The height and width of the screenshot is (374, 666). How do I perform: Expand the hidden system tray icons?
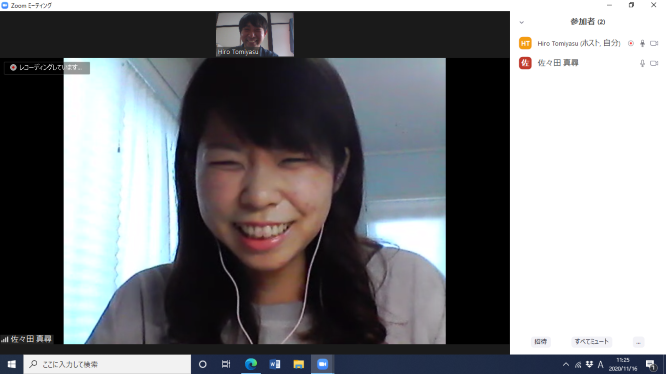566,364
